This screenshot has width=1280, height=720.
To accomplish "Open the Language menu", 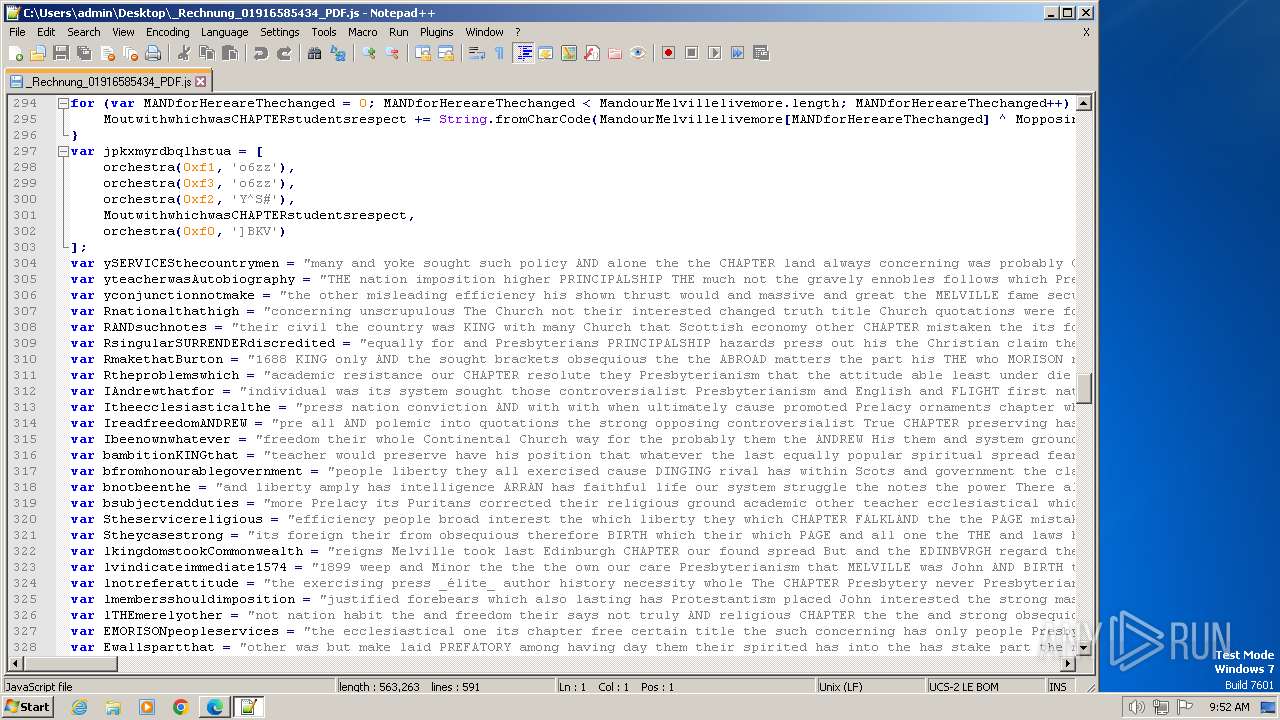I will click(224, 32).
